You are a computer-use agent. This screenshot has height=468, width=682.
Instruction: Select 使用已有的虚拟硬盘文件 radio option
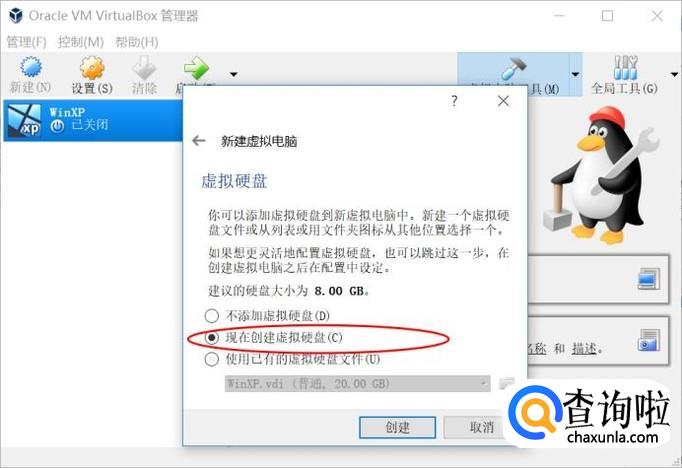(211, 359)
